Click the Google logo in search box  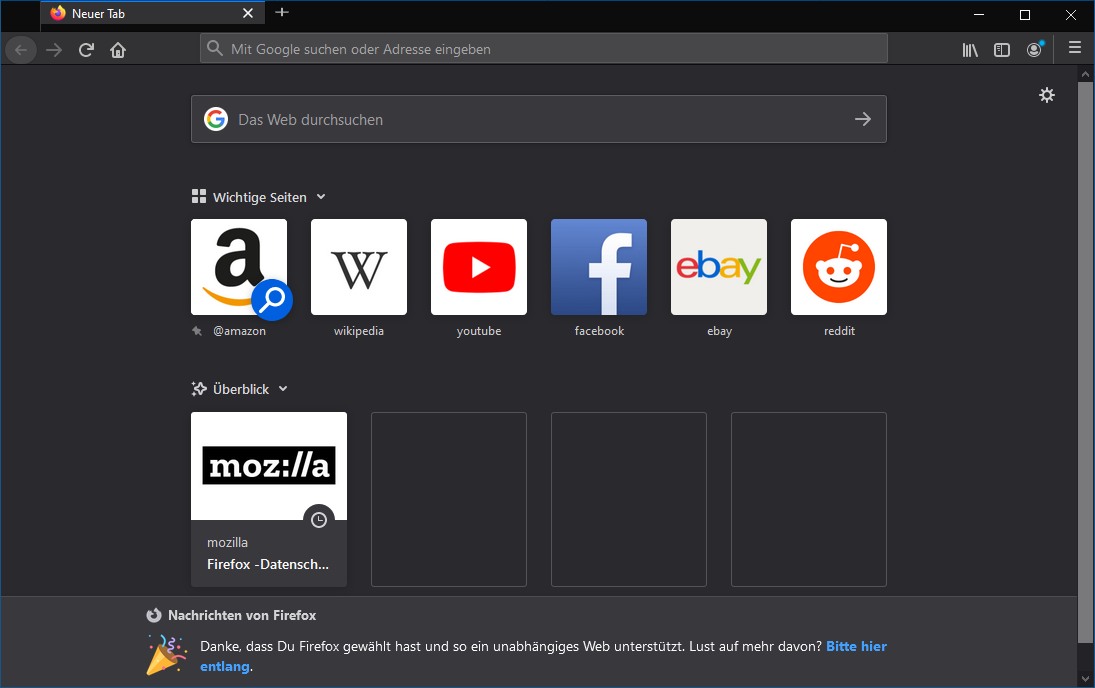point(216,119)
